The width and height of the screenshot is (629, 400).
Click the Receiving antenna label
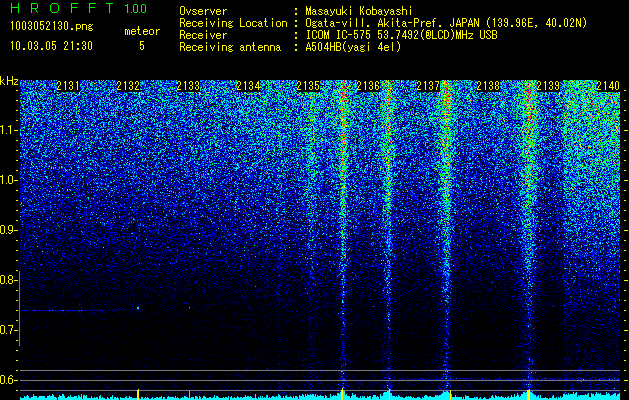point(230,47)
